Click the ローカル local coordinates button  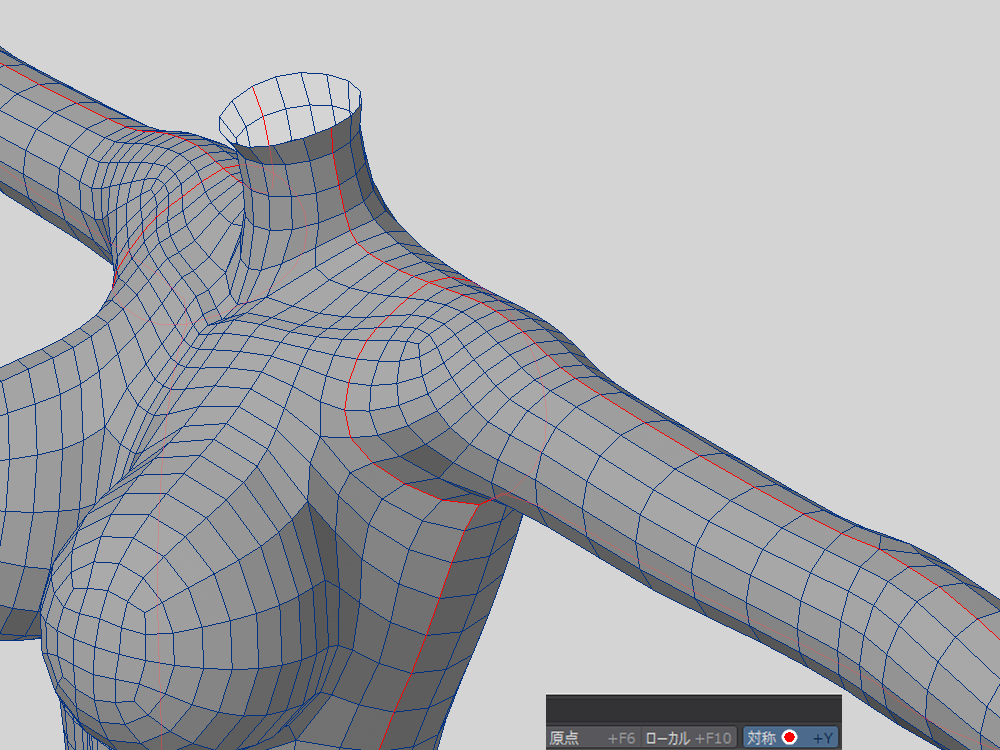[x=666, y=738]
